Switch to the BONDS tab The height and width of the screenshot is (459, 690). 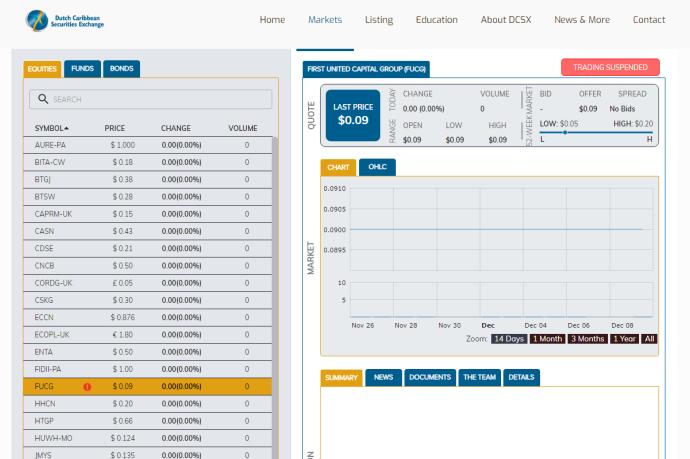click(x=121, y=69)
